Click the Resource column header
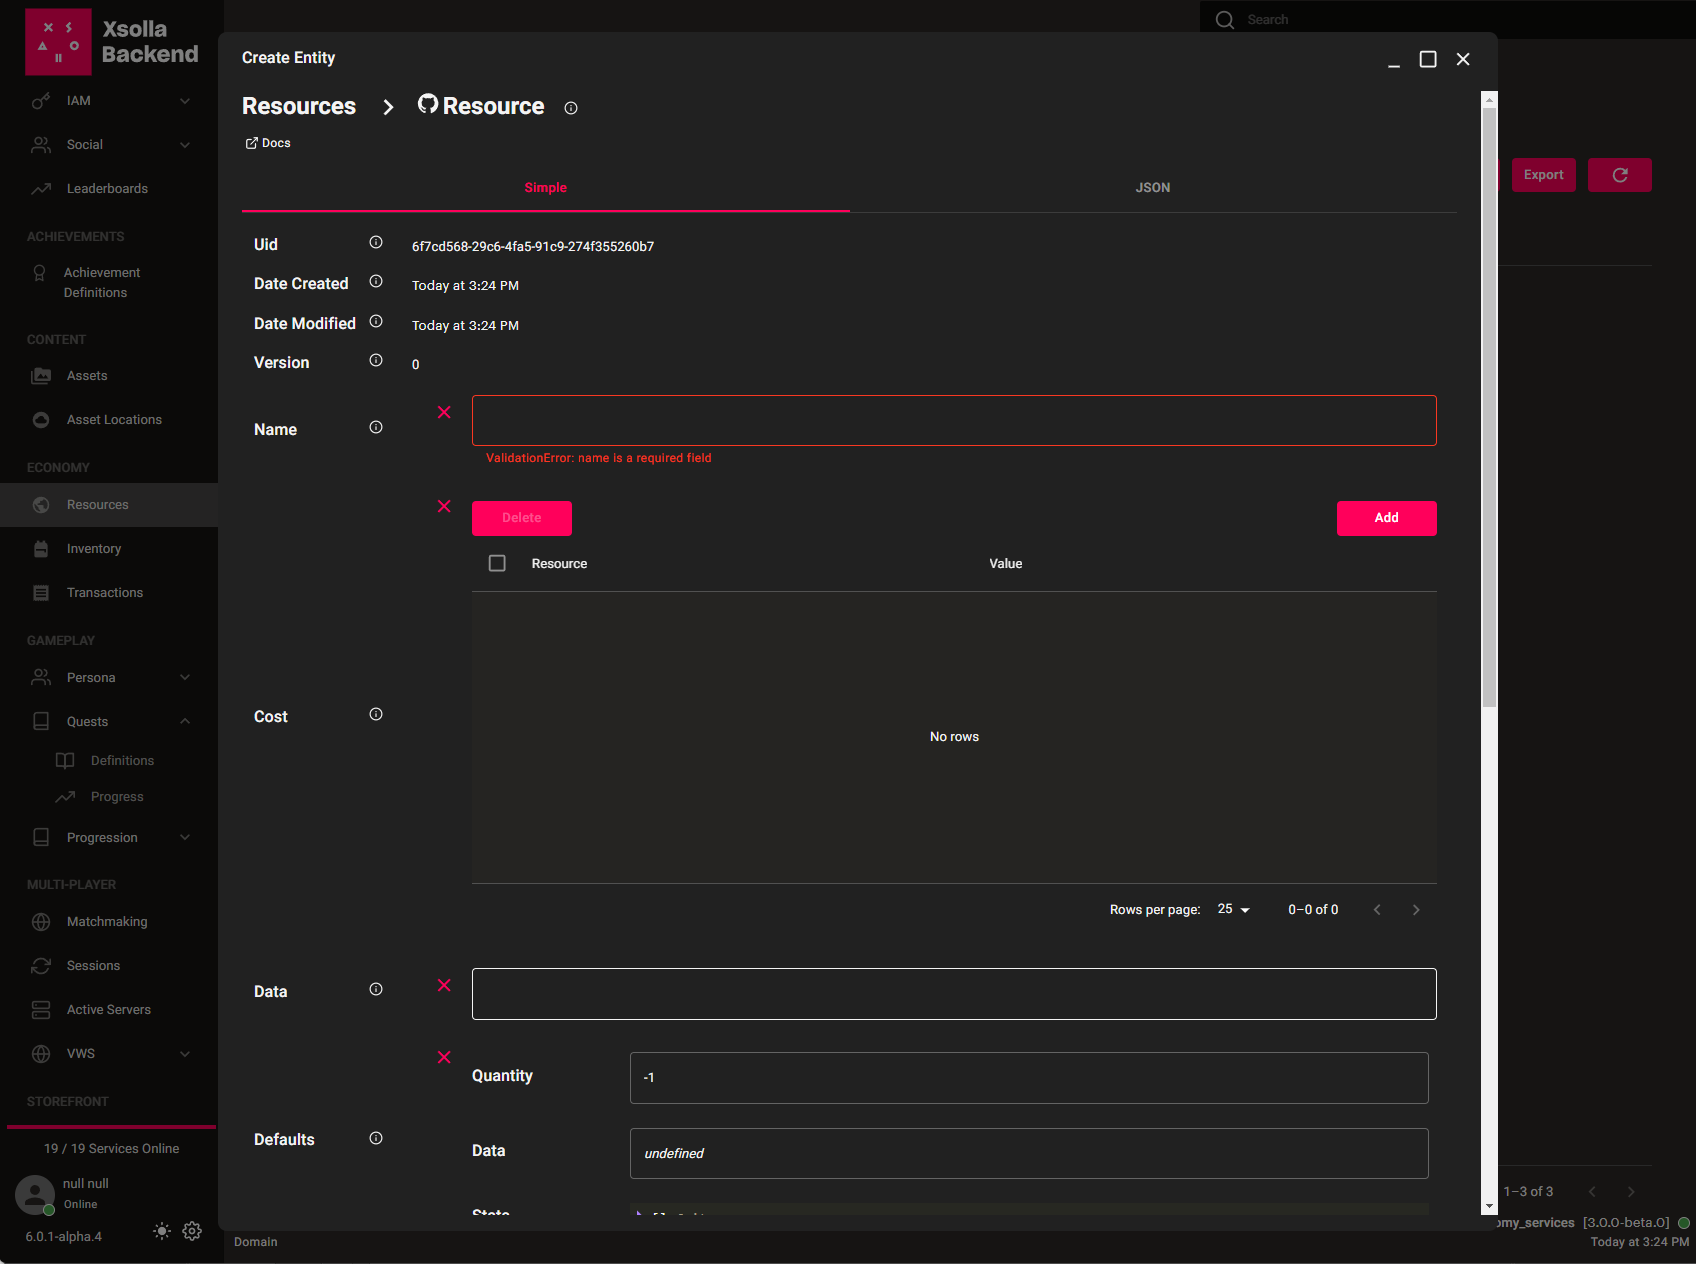 [560, 564]
